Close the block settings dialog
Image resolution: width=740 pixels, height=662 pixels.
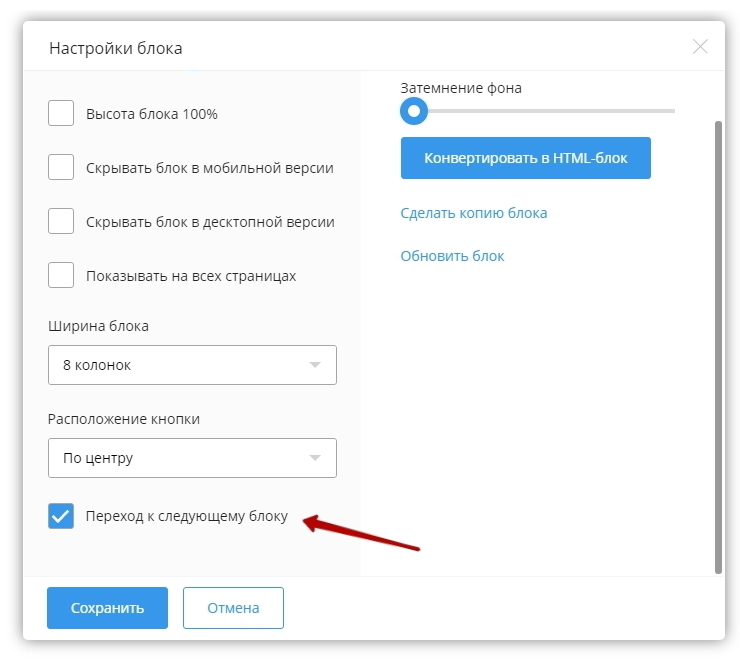[700, 47]
